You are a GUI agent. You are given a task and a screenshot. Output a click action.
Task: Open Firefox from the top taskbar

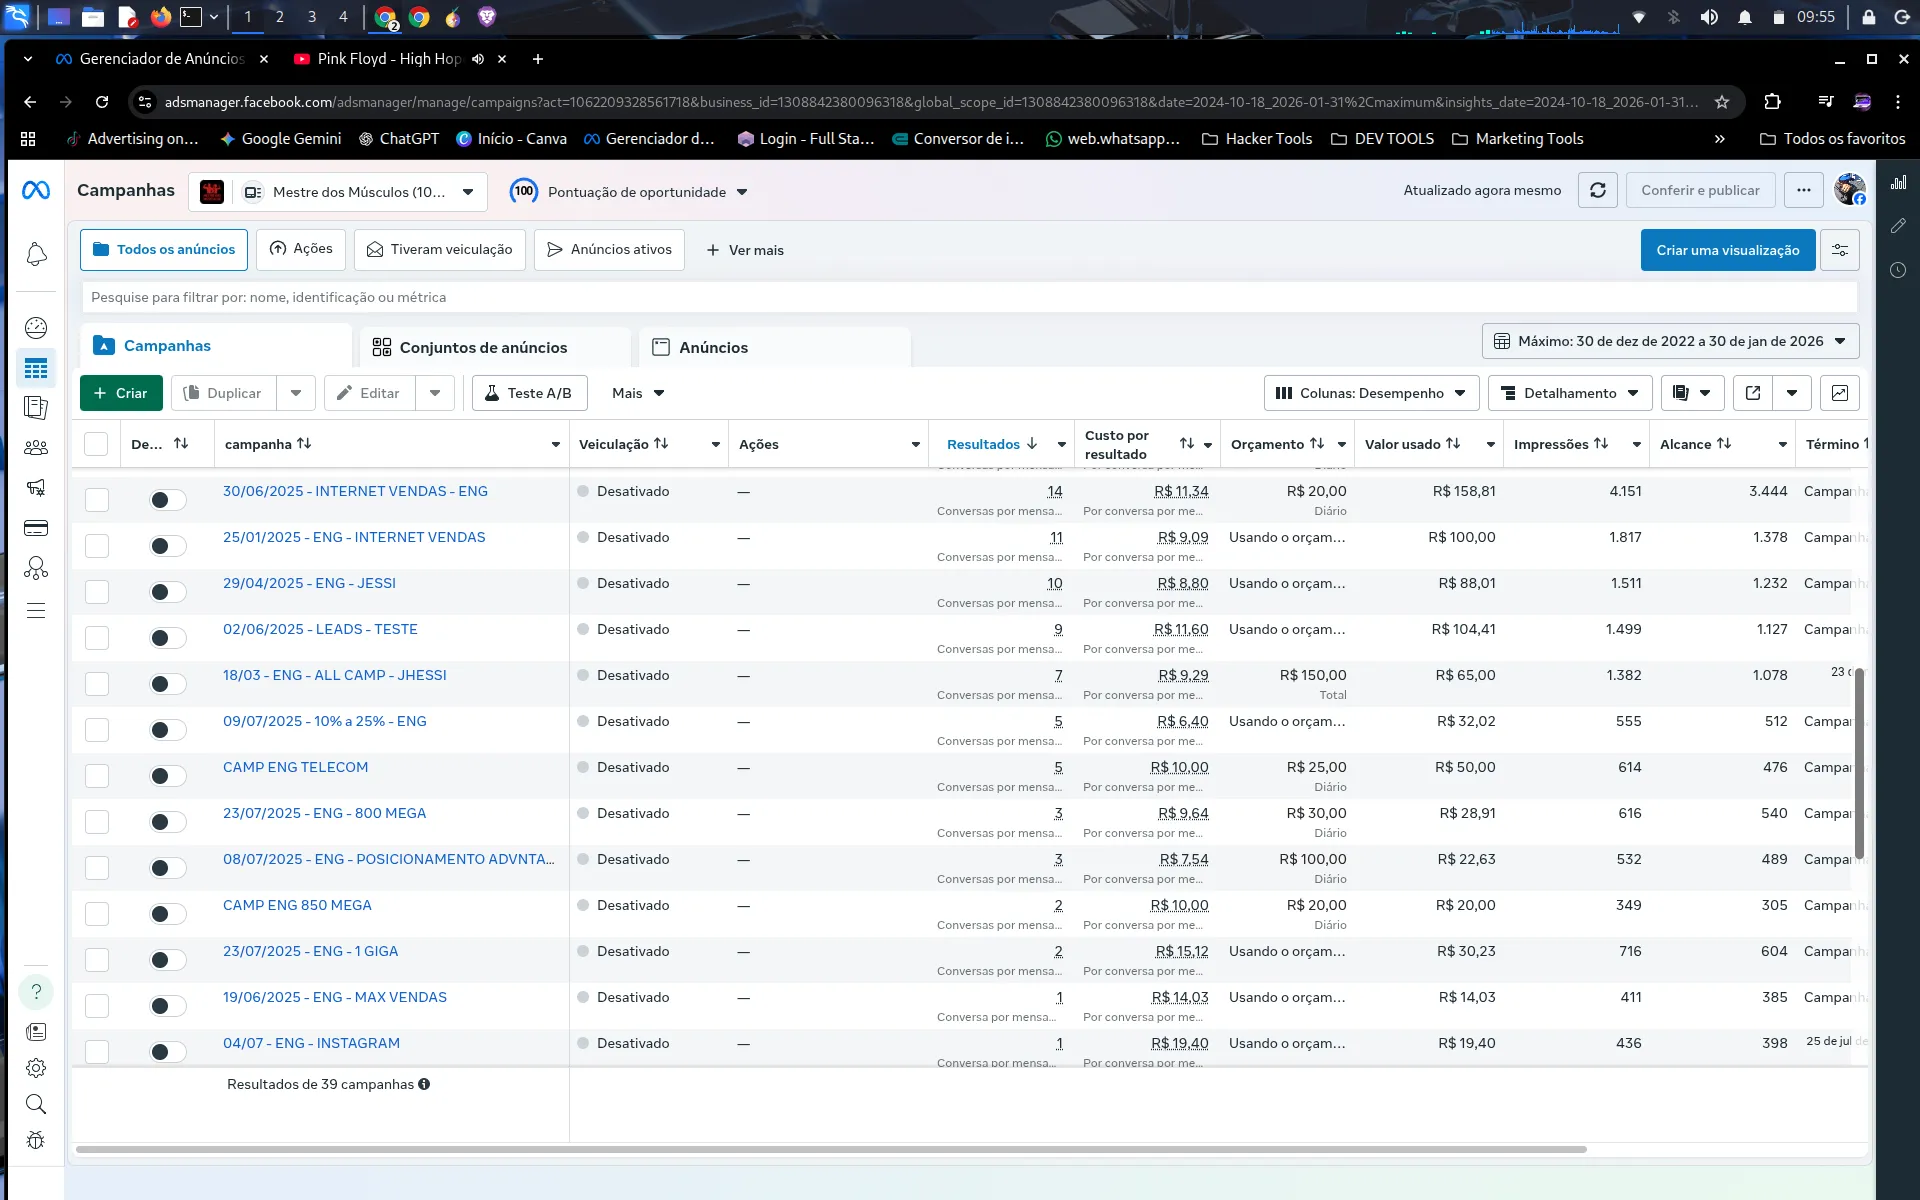[160, 17]
